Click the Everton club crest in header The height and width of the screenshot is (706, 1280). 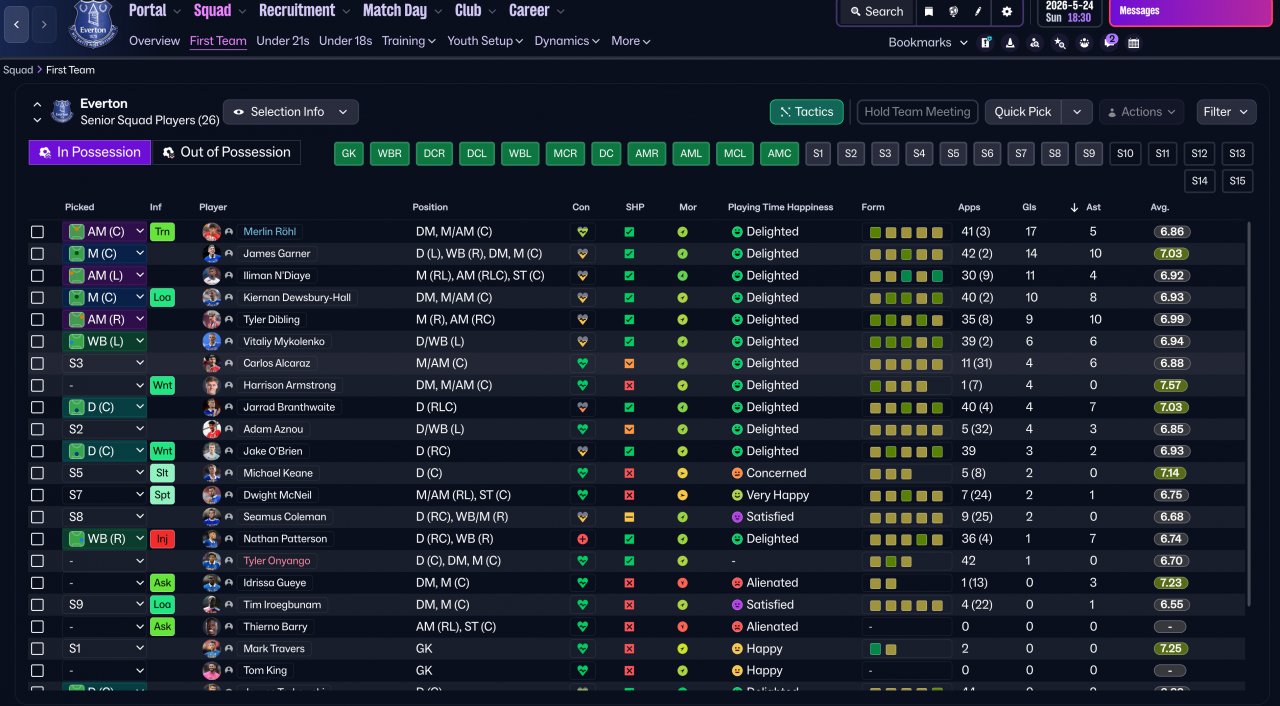click(x=93, y=24)
